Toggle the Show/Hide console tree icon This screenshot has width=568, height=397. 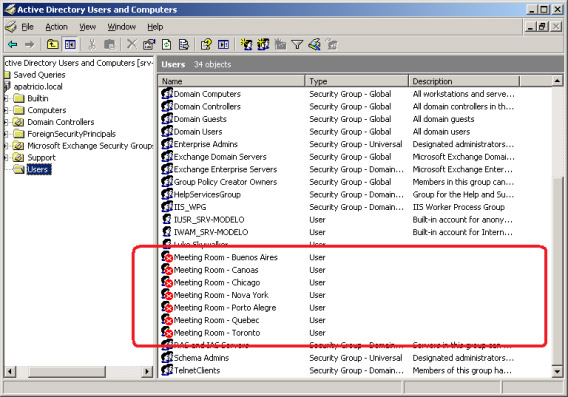click(70, 45)
